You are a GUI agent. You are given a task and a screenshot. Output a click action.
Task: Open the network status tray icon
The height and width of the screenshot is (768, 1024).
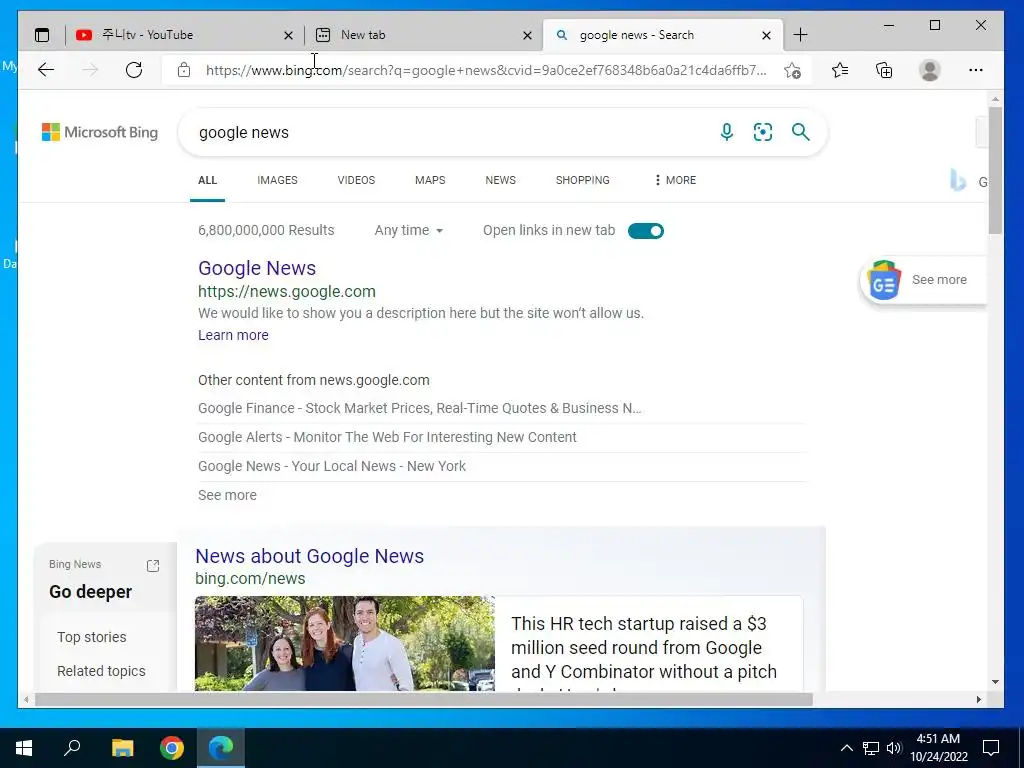(871, 748)
